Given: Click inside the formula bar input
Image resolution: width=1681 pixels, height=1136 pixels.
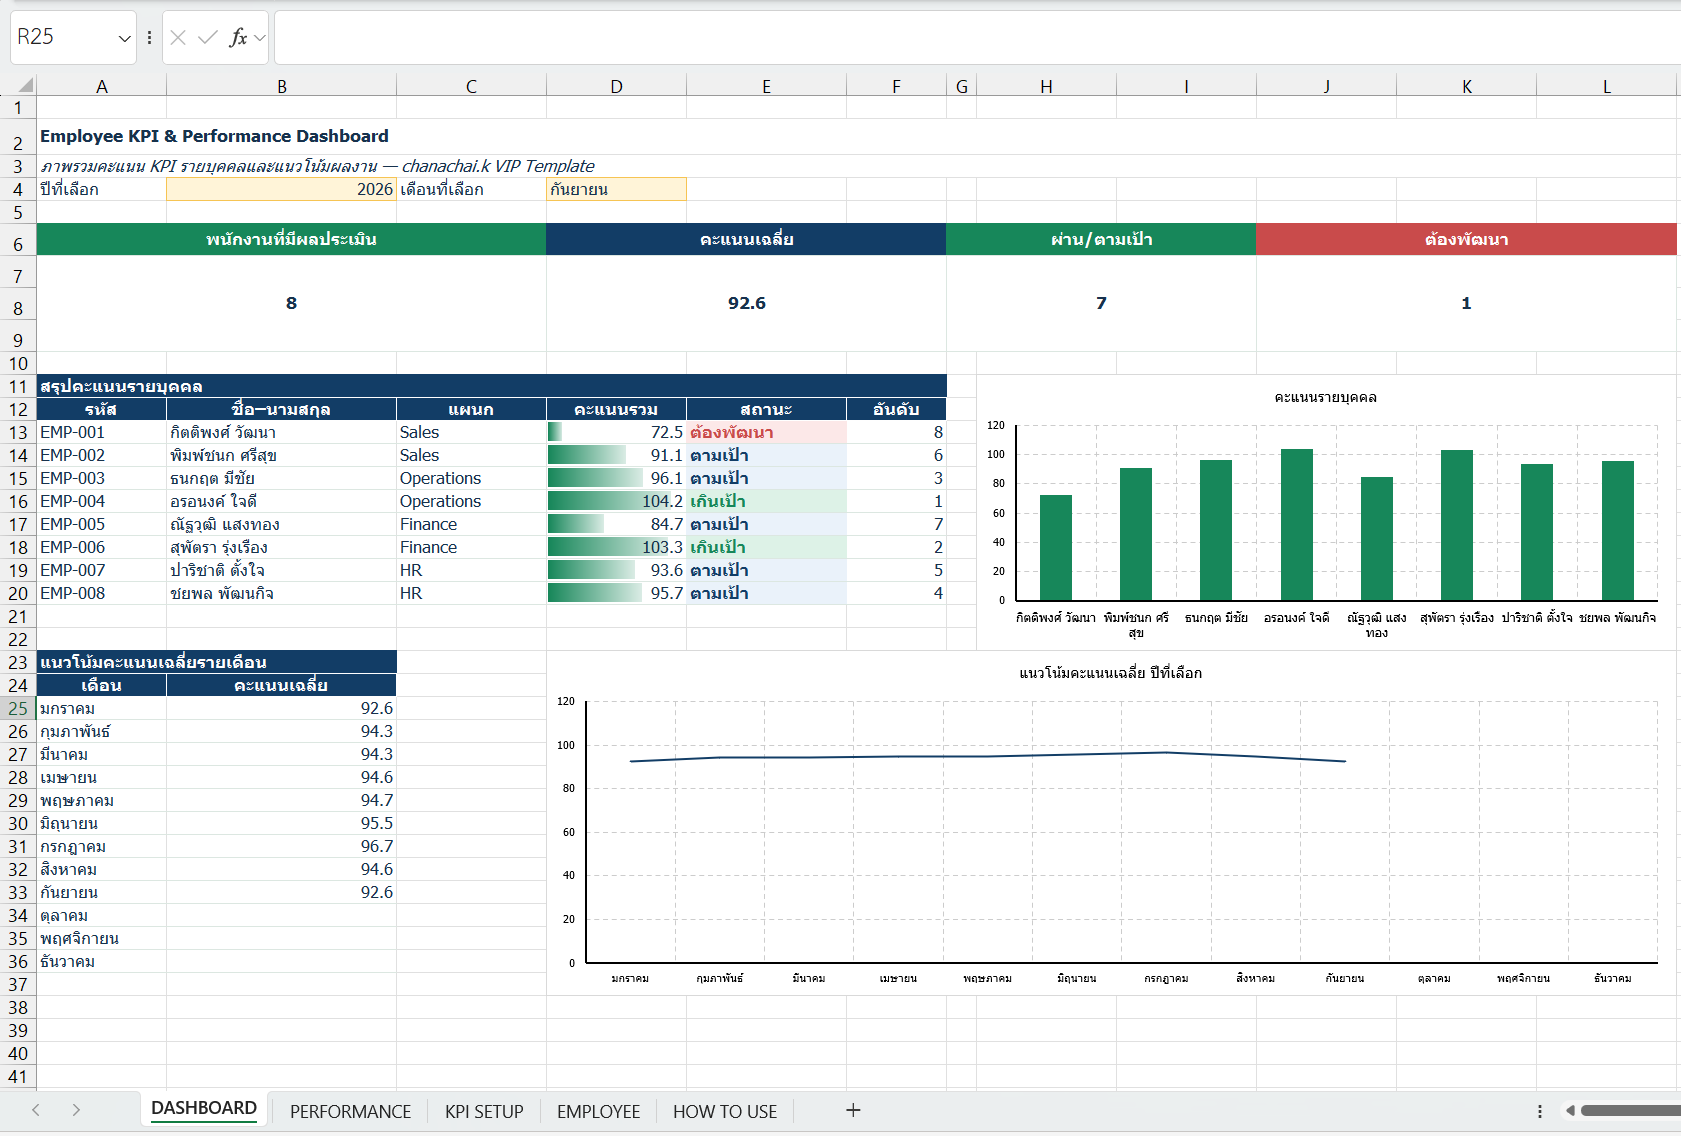Looking at the screenshot, I should point(976,38).
